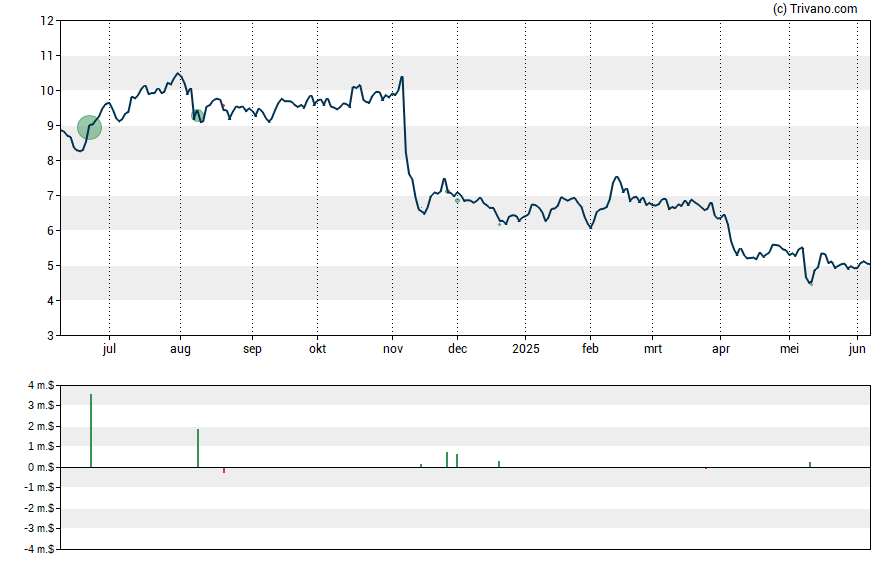Viewport: 888px width, 565px height.
Task: Click the '9' price axis value
Action: coord(50,126)
